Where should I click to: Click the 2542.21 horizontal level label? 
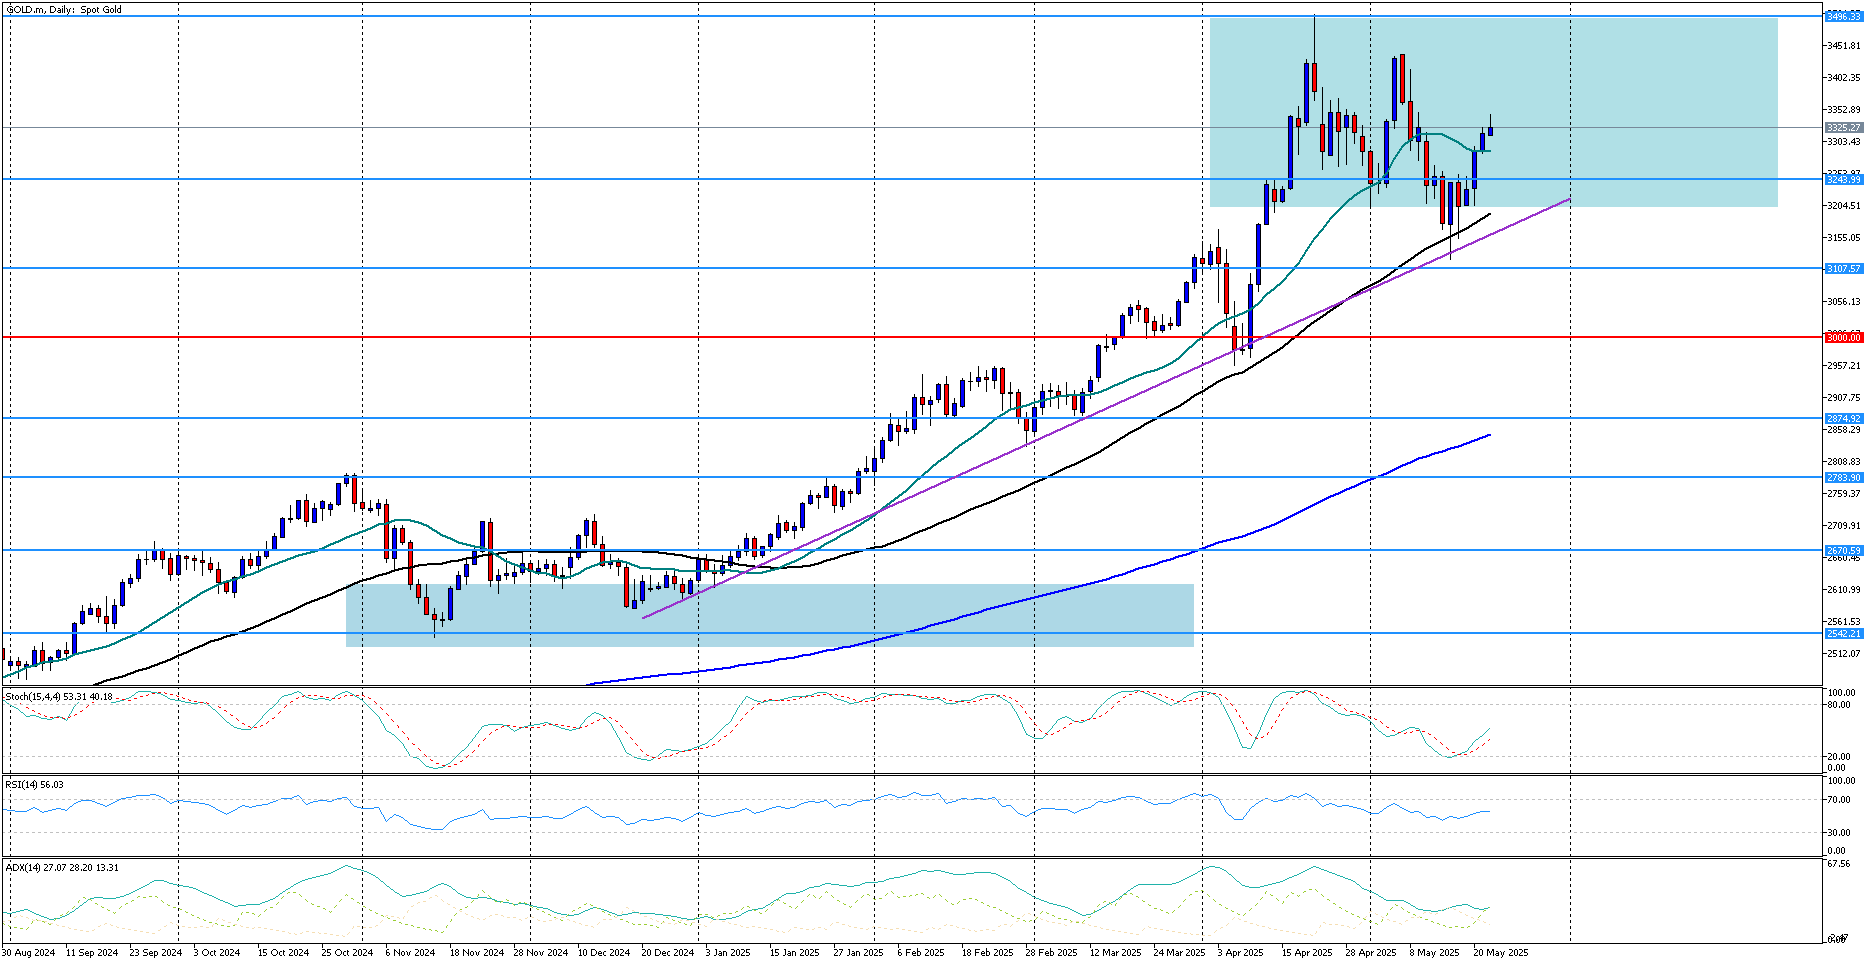pyautogui.click(x=1844, y=634)
